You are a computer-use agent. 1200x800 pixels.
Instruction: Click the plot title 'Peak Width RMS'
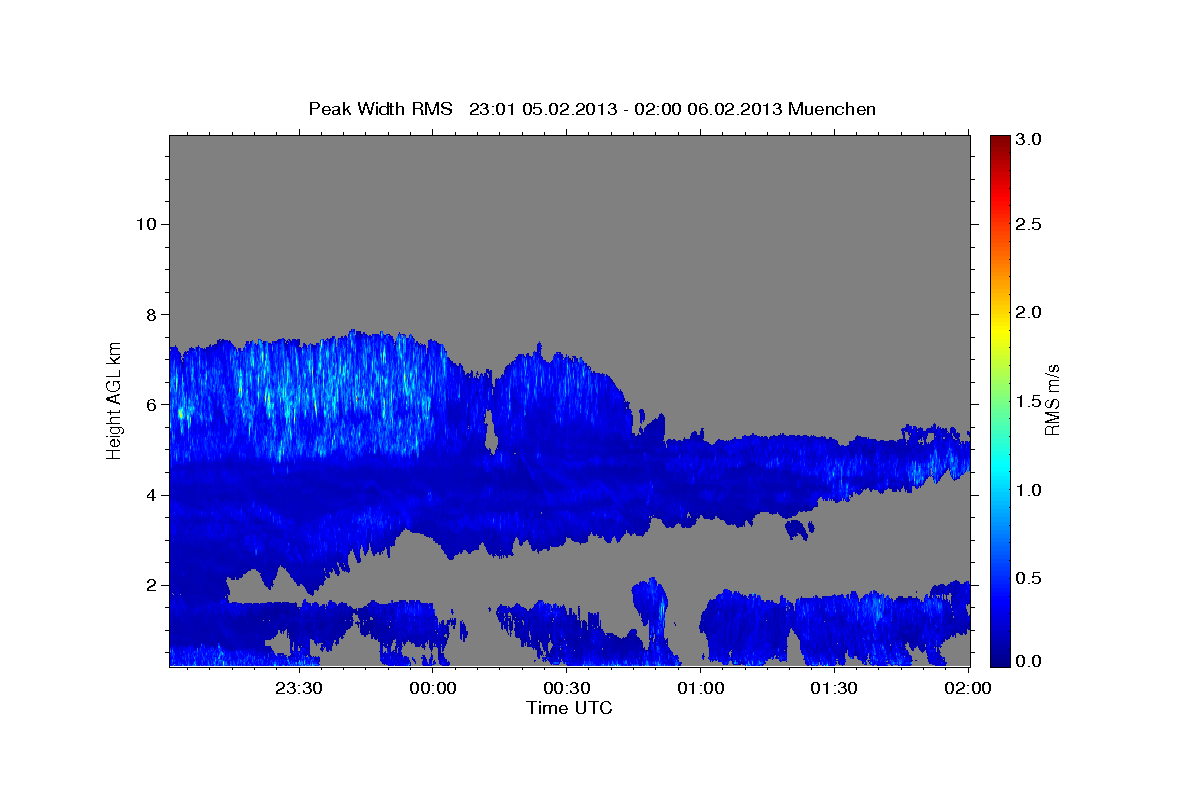[x=380, y=109]
